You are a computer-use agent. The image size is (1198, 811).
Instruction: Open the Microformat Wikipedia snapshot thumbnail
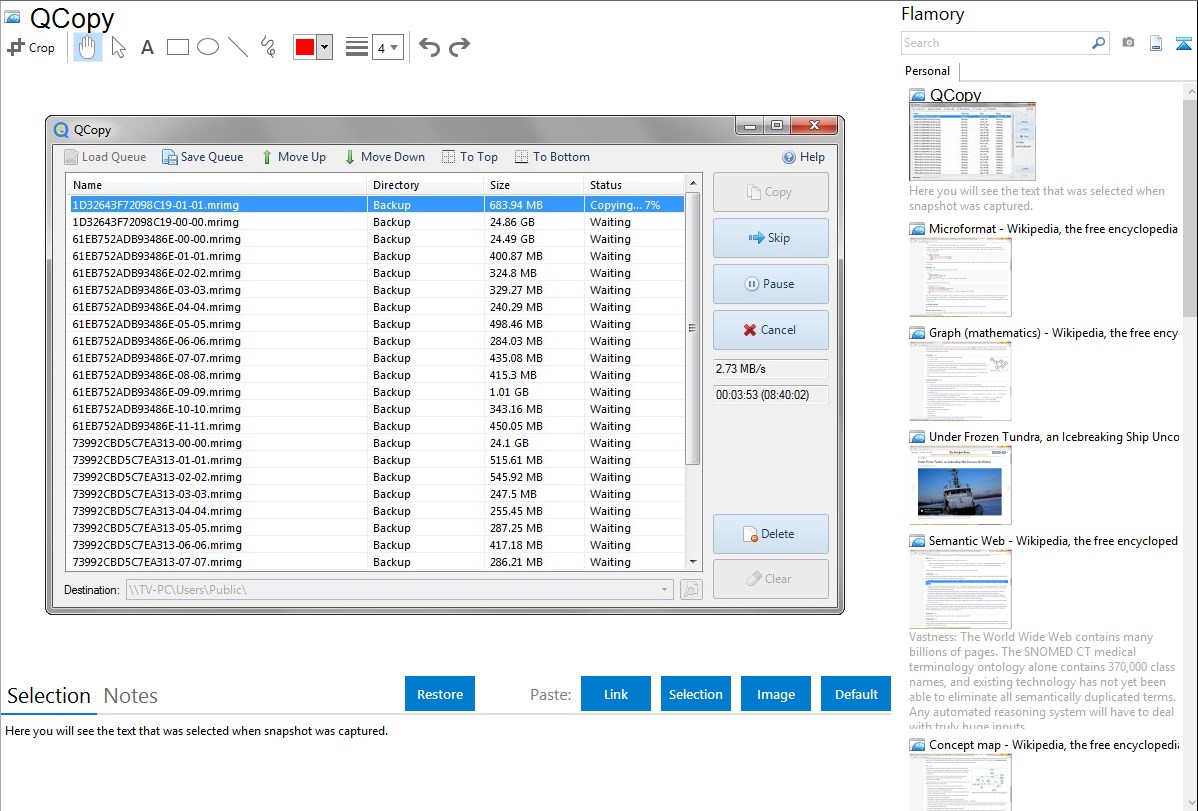pyautogui.click(x=960, y=277)
